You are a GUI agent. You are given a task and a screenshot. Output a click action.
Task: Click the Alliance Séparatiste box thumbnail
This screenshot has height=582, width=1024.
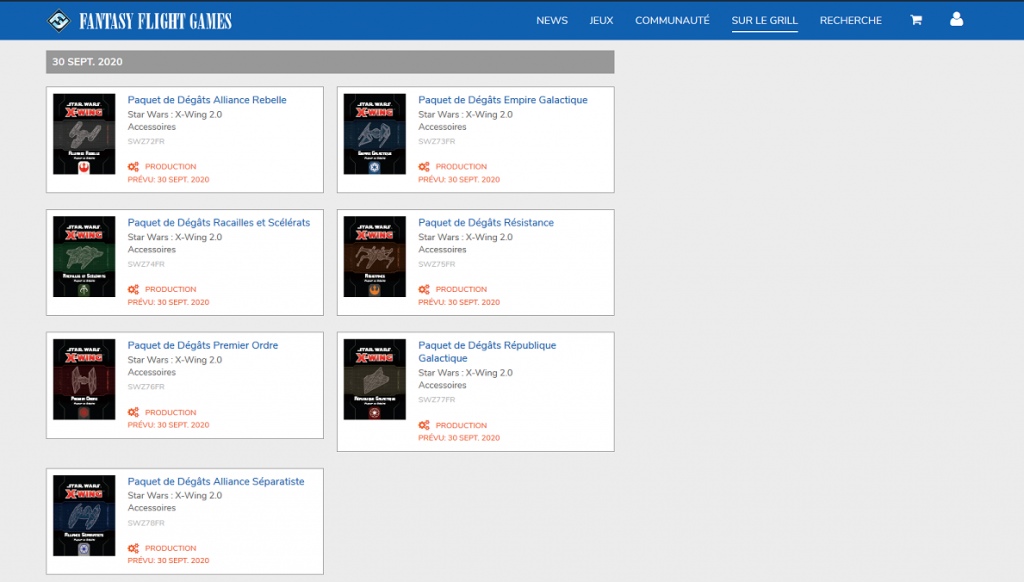[x=84, y=515]
